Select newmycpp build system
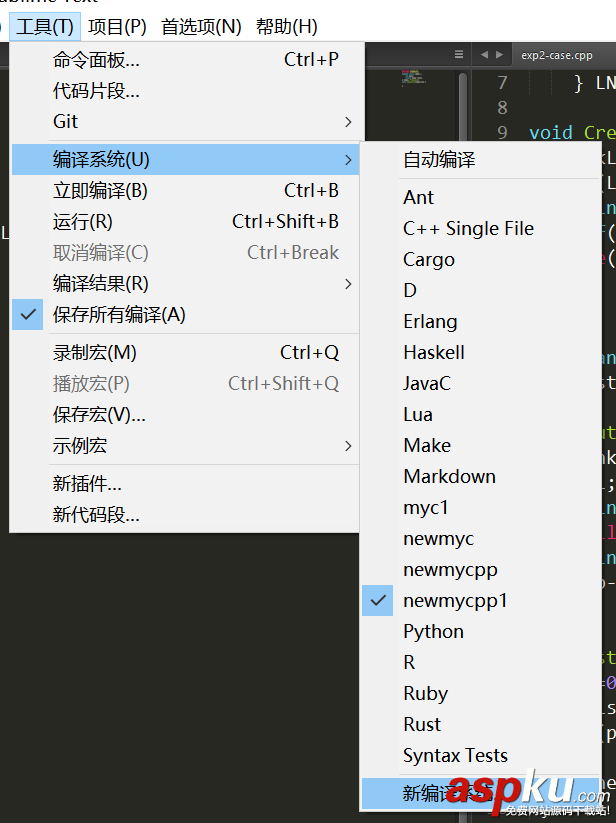The width and height of the screenshot is (616, 823). click(x=481, y=569)
